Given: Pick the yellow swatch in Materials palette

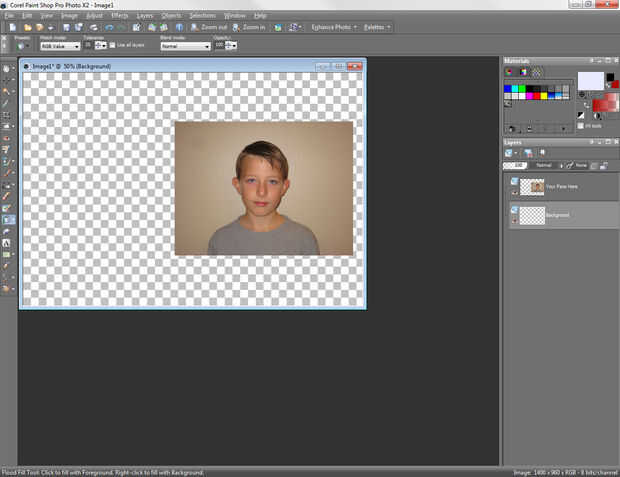Looking at the screenshot, I should [543, 97].
